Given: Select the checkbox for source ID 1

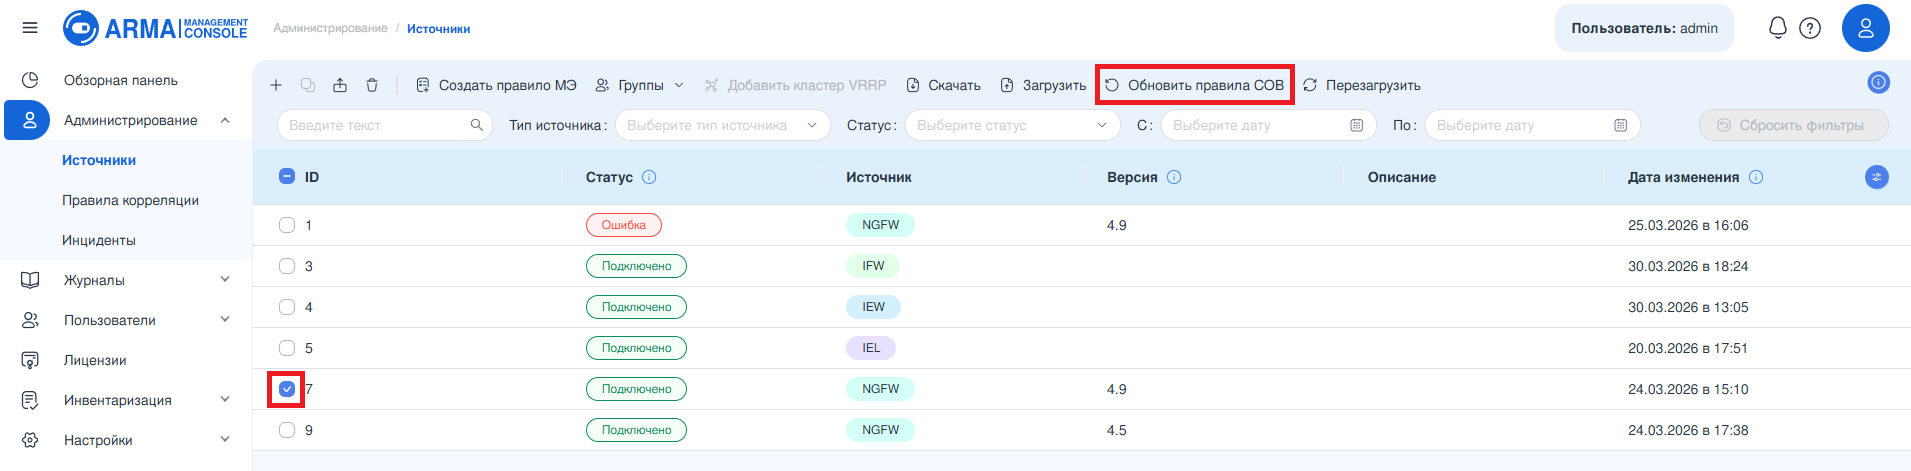Looking at the screenshot, I should tap(287, 225).
